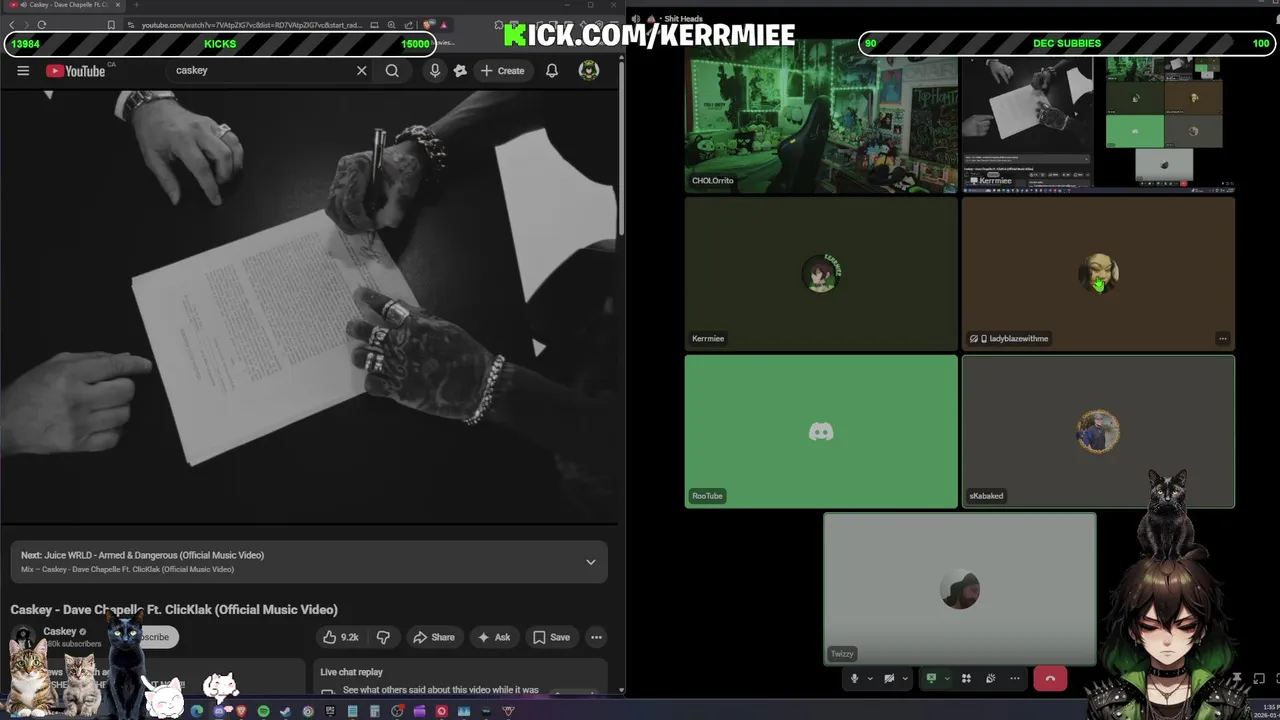Screen dimensions: 1280x720
Task: Select the Twizzy participant tile
Action: pyautogui.click(x=960, y=589)
